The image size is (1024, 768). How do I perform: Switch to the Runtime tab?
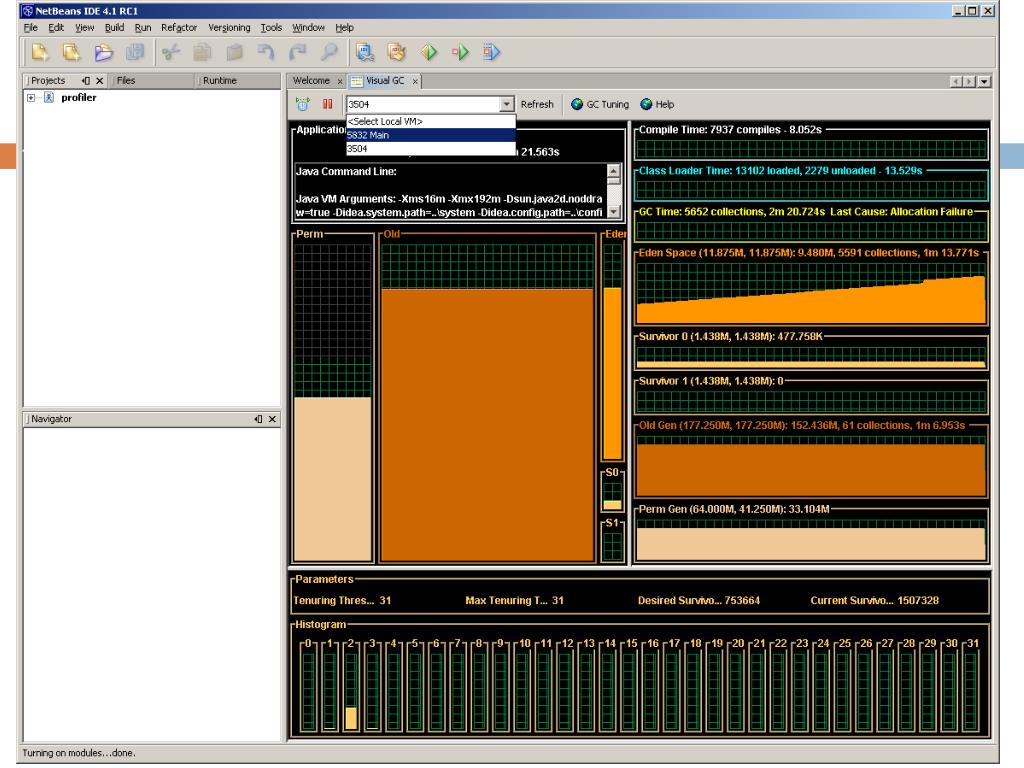click(219, 80)
